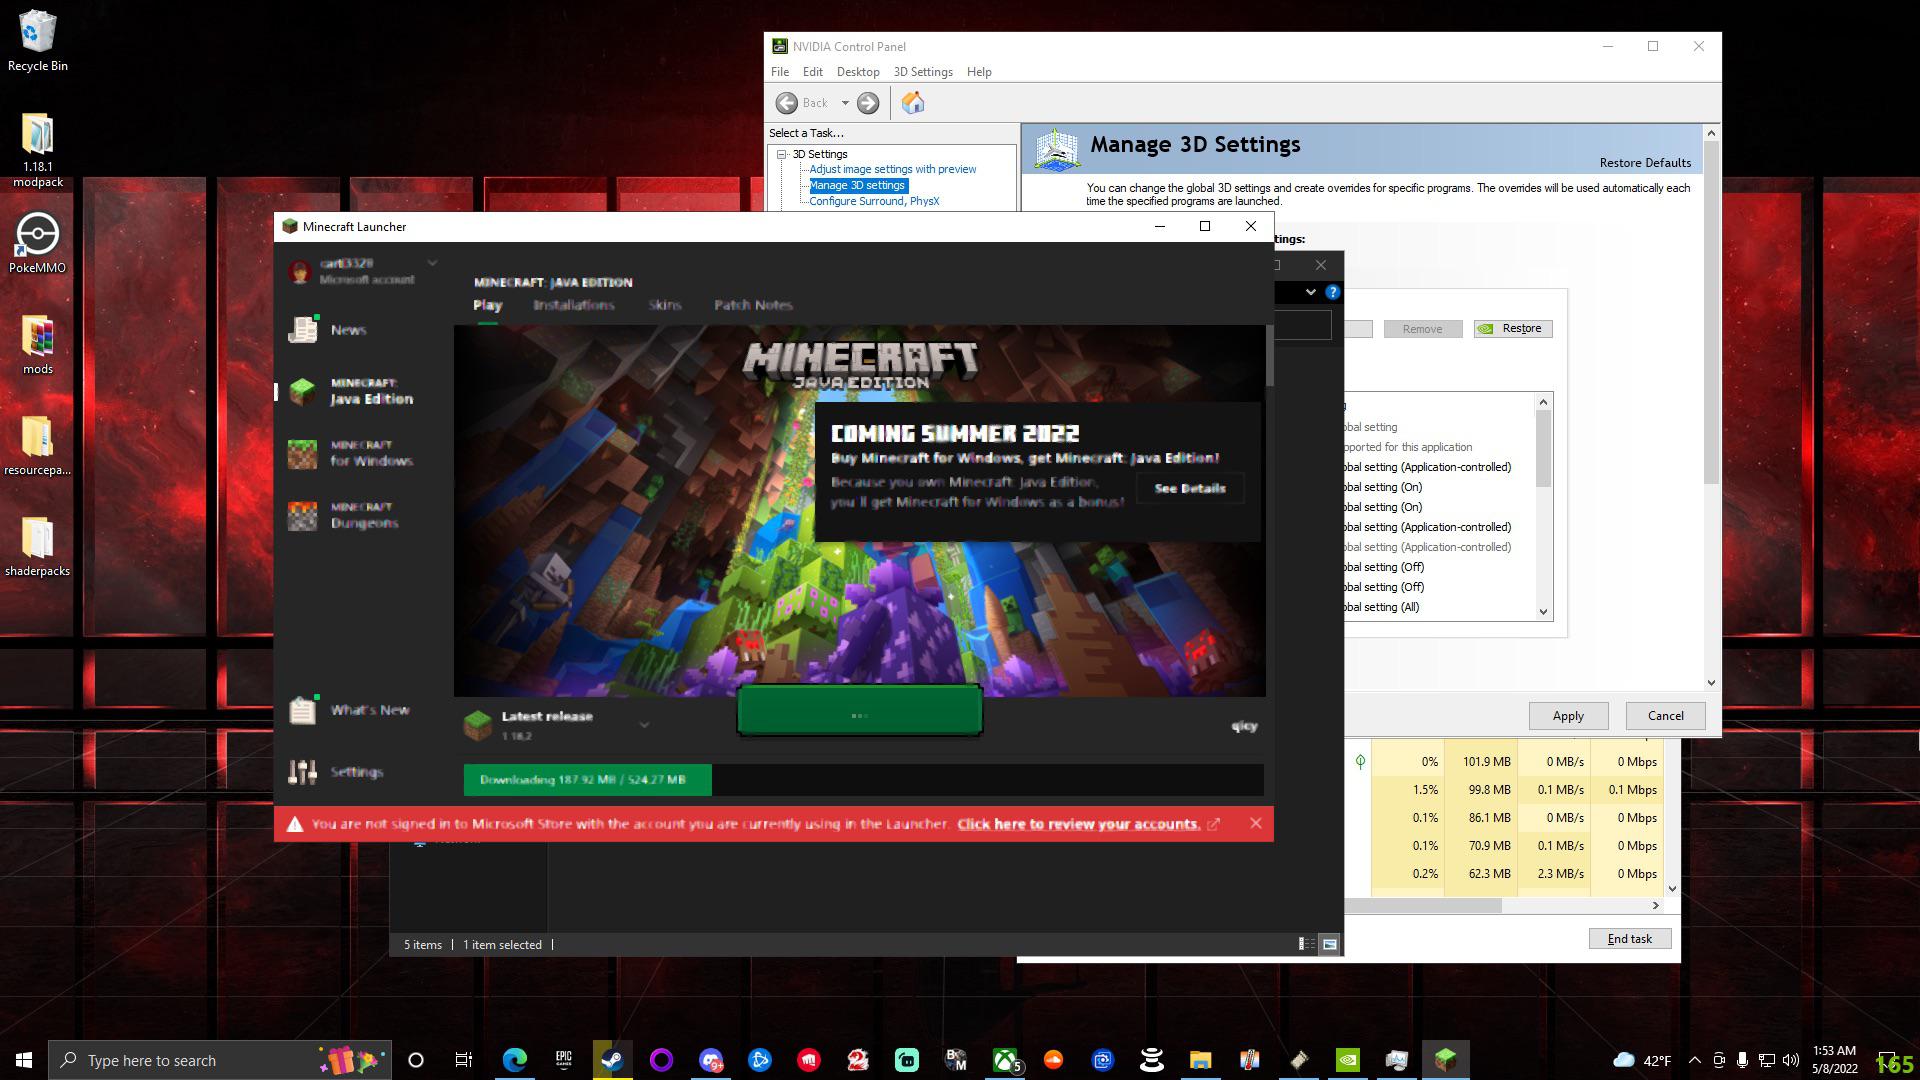Click the account avatar in Minecraft Launcher

click(x=301, y=271)
